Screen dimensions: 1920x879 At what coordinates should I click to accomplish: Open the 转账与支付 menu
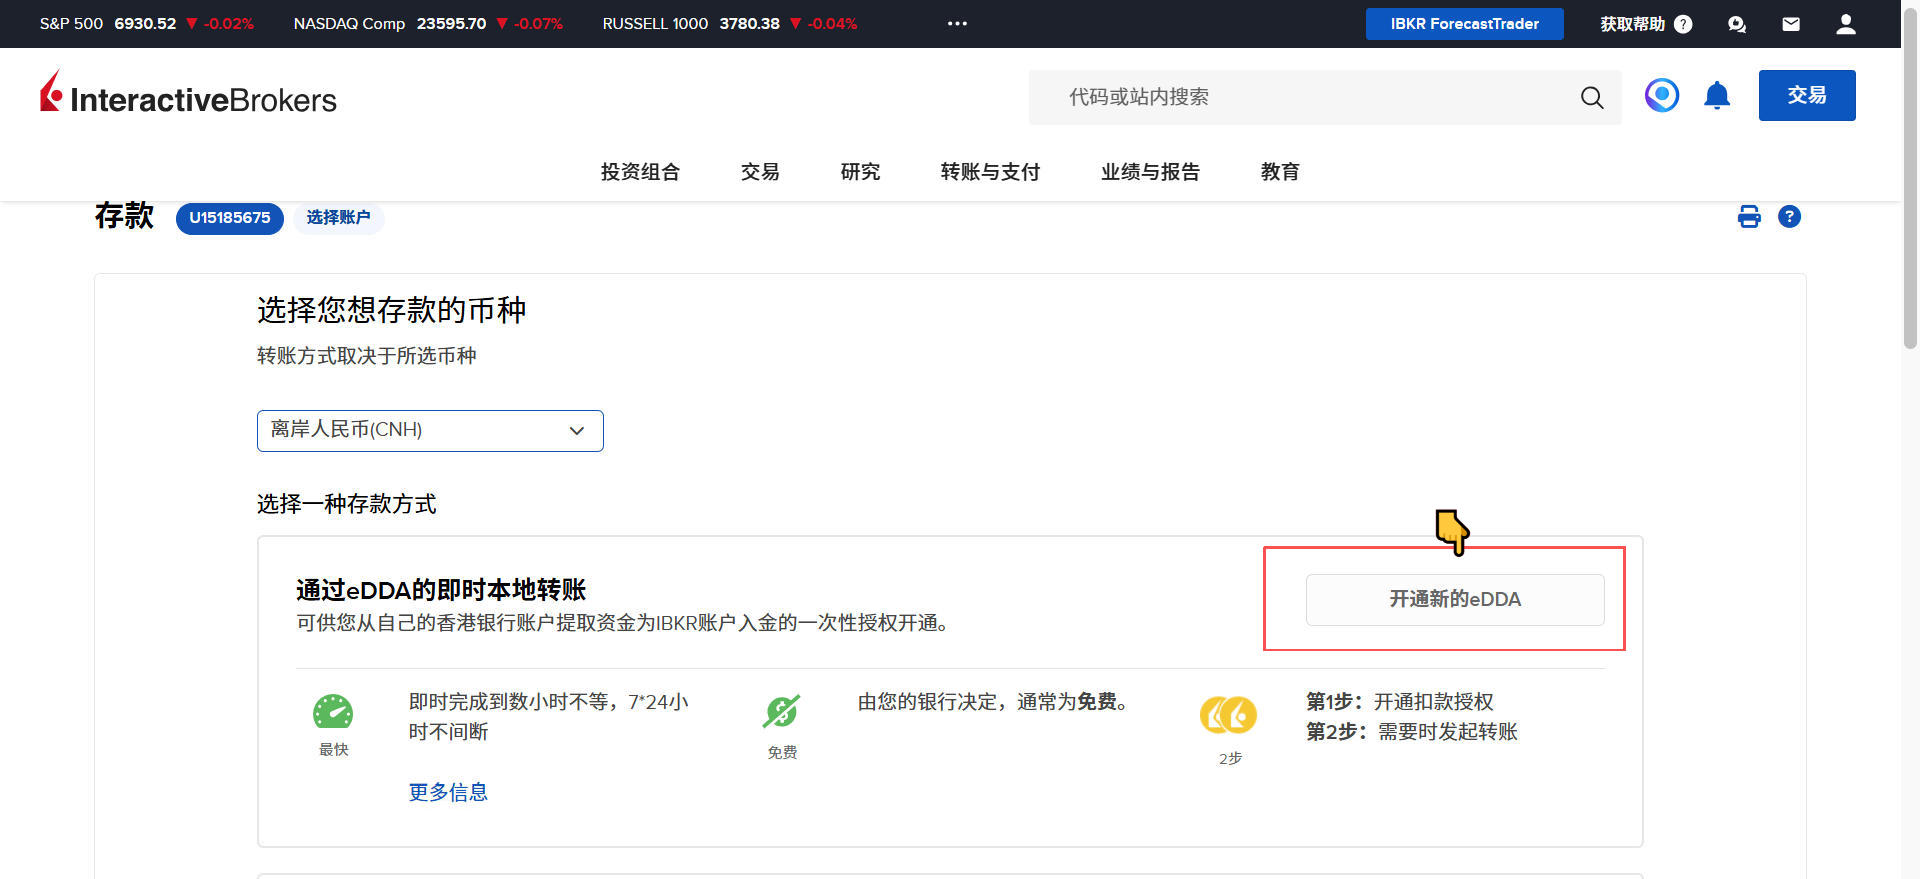(x=990, y=172)
